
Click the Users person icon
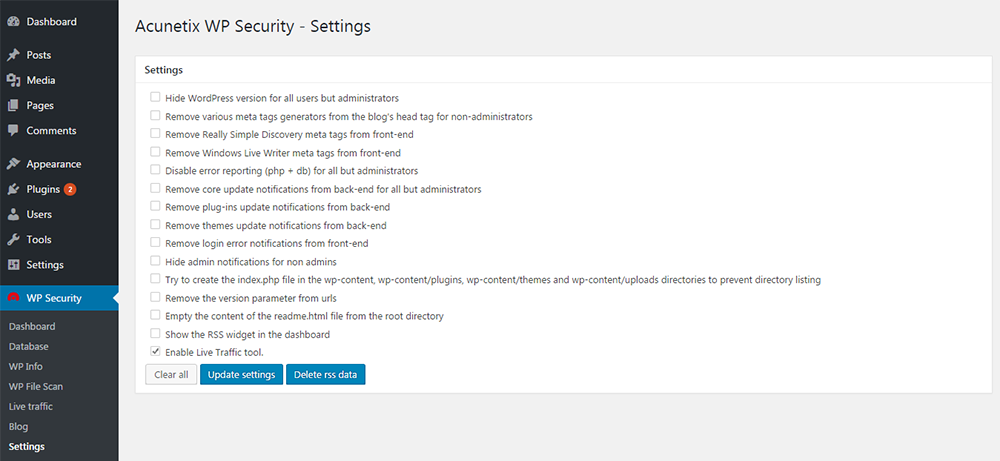13,215
